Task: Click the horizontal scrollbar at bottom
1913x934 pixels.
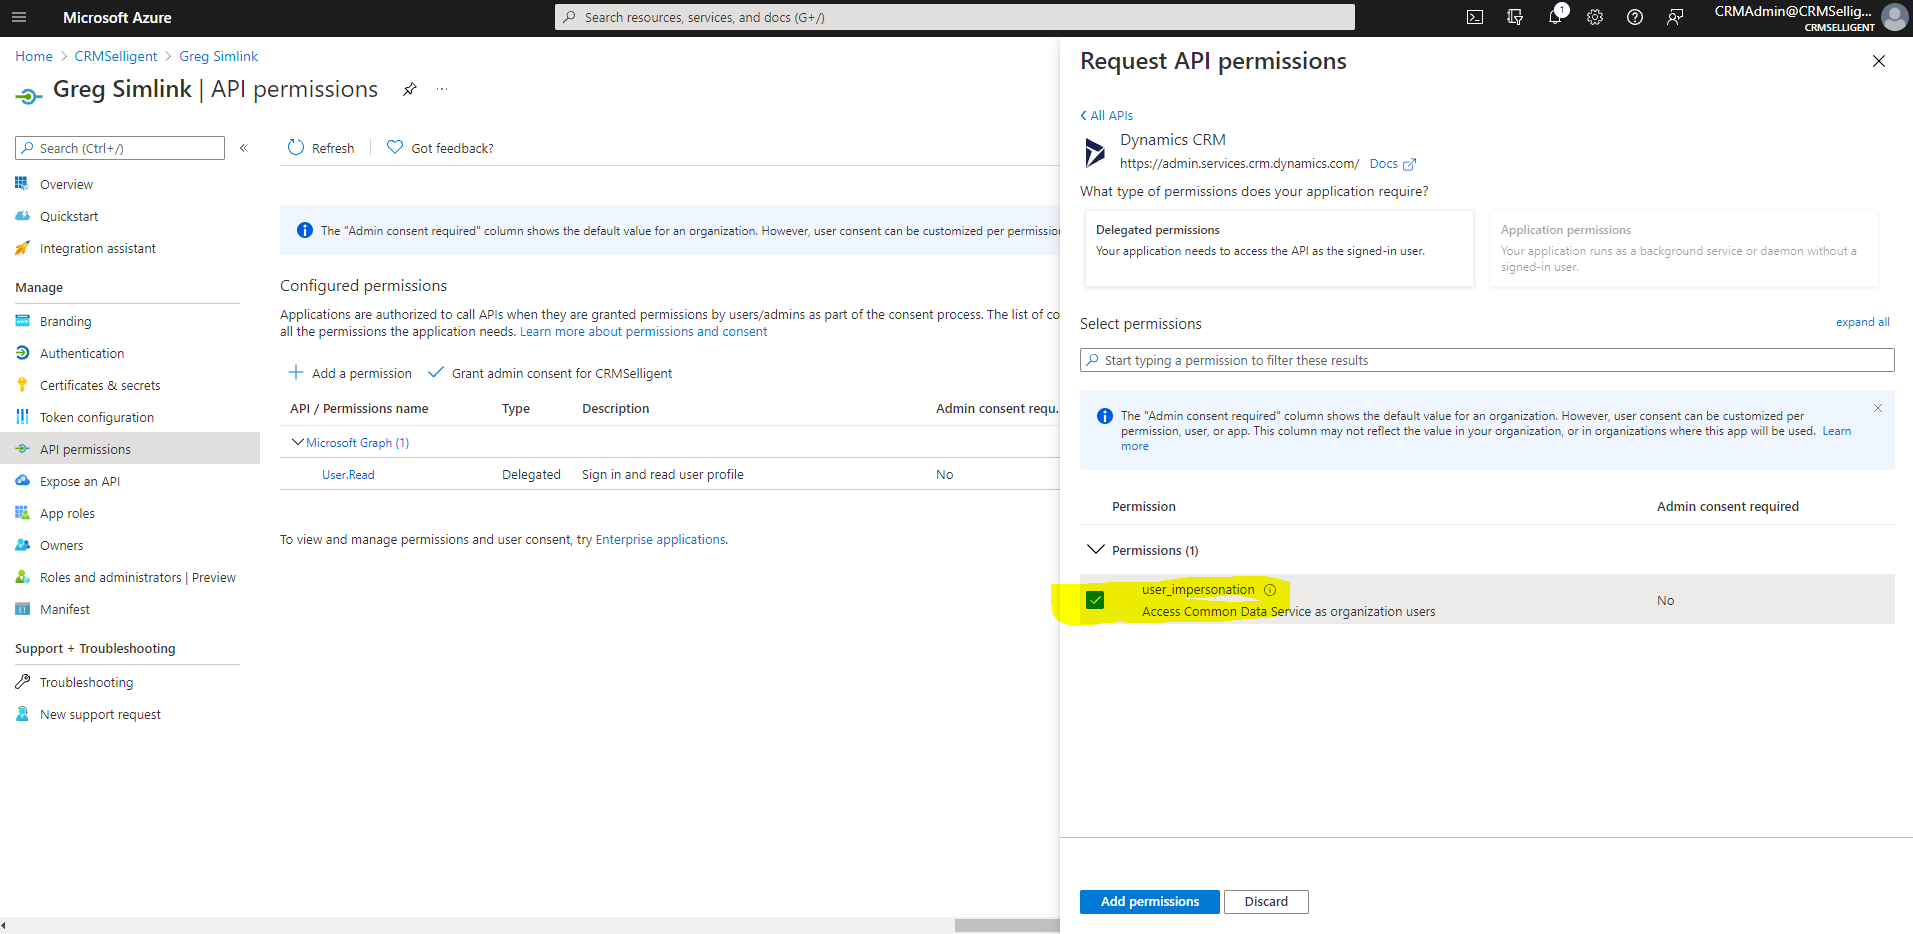Action: [1005, 925]
